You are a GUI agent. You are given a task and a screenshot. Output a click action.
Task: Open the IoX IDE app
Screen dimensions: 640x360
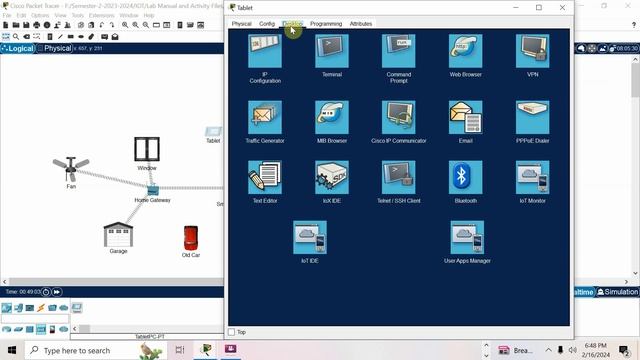[x=332, y=177]
